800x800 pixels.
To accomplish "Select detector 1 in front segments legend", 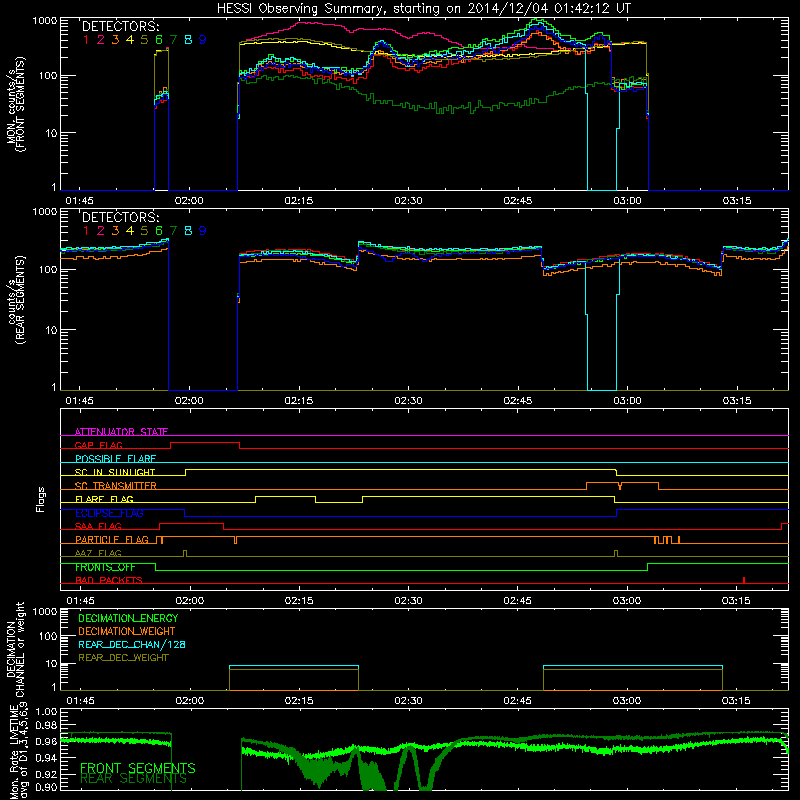I will pyautogui.click(x=86, y=40).
